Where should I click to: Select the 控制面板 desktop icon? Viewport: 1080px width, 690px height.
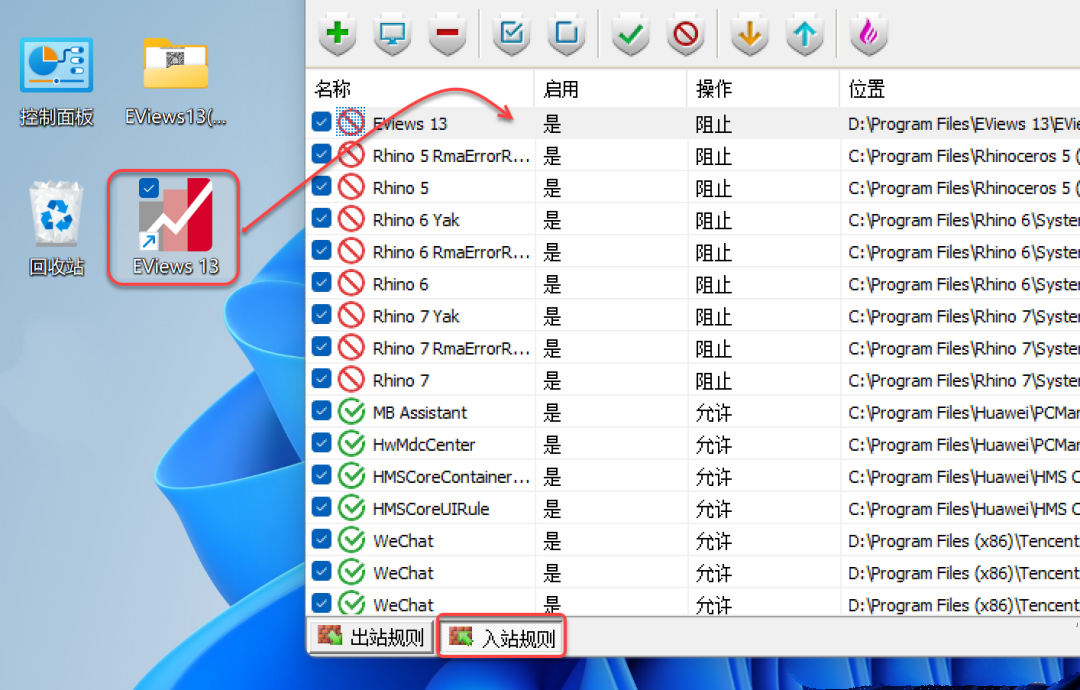(x=56, y=83)
